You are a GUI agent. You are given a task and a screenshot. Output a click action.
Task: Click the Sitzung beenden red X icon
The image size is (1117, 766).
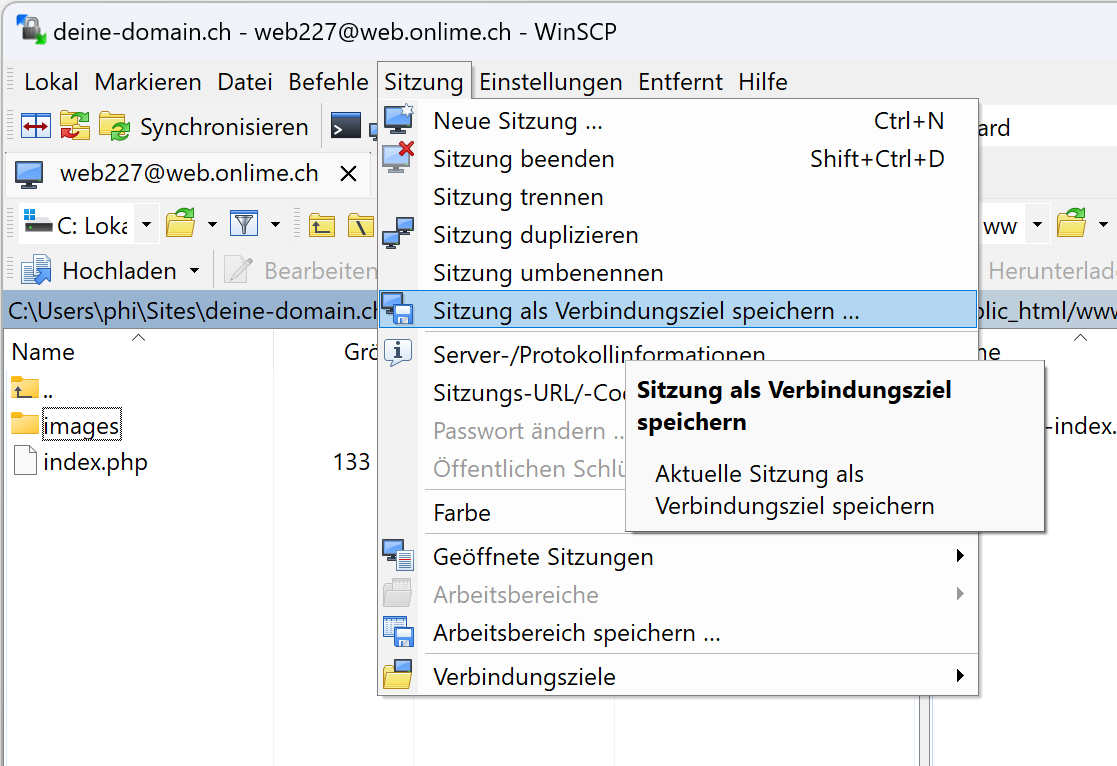coord(398,157)
